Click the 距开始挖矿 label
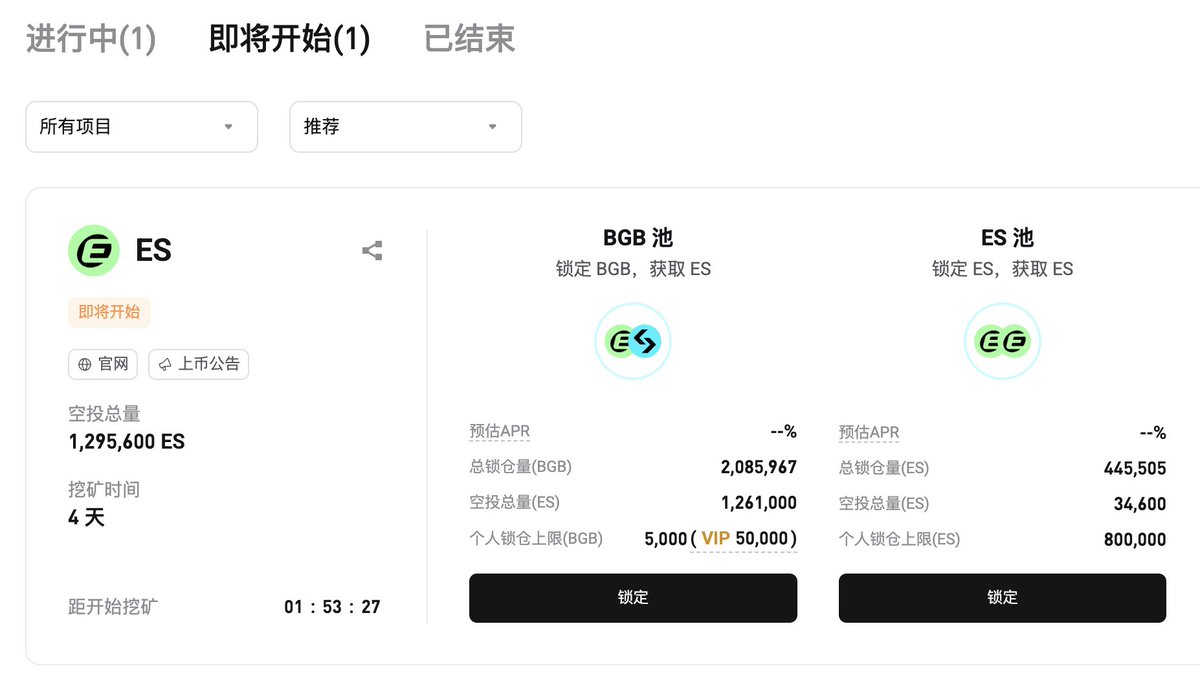 coord(113,606)
